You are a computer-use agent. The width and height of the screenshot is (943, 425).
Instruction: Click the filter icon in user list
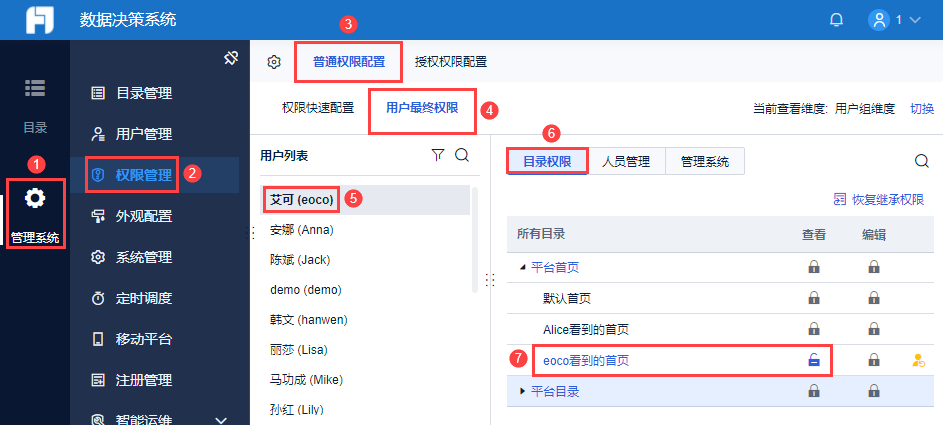pyautogui.click(x=437, y=155)
